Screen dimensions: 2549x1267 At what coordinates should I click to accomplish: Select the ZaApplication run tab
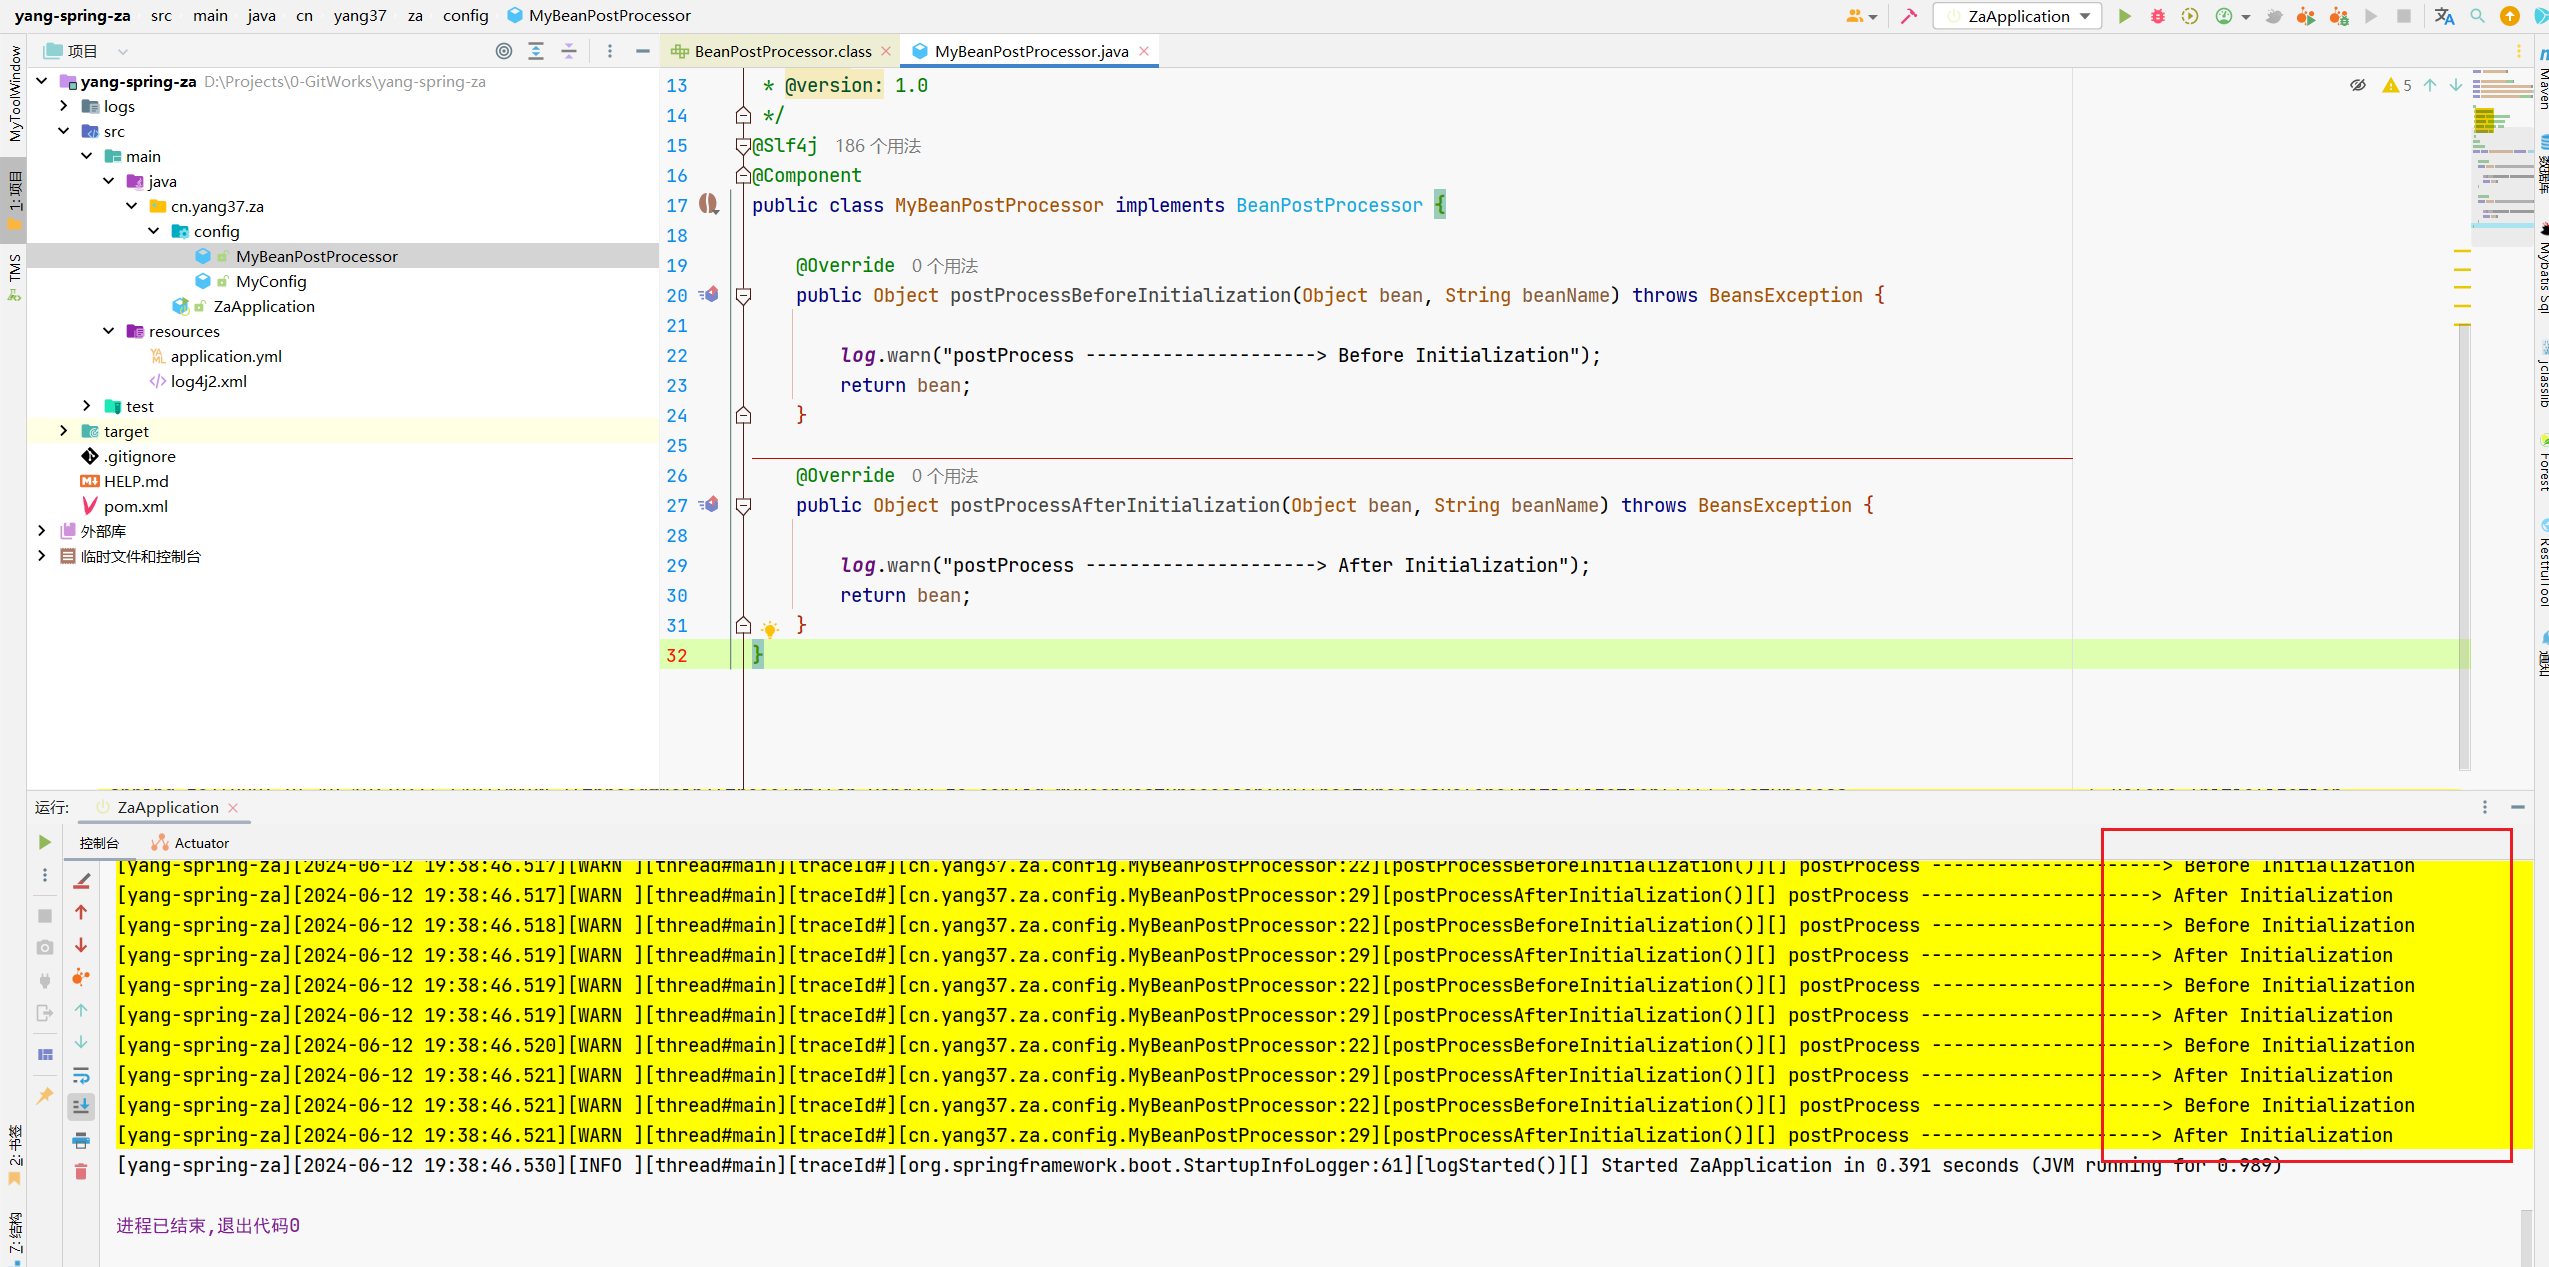(x=167, y=807)
